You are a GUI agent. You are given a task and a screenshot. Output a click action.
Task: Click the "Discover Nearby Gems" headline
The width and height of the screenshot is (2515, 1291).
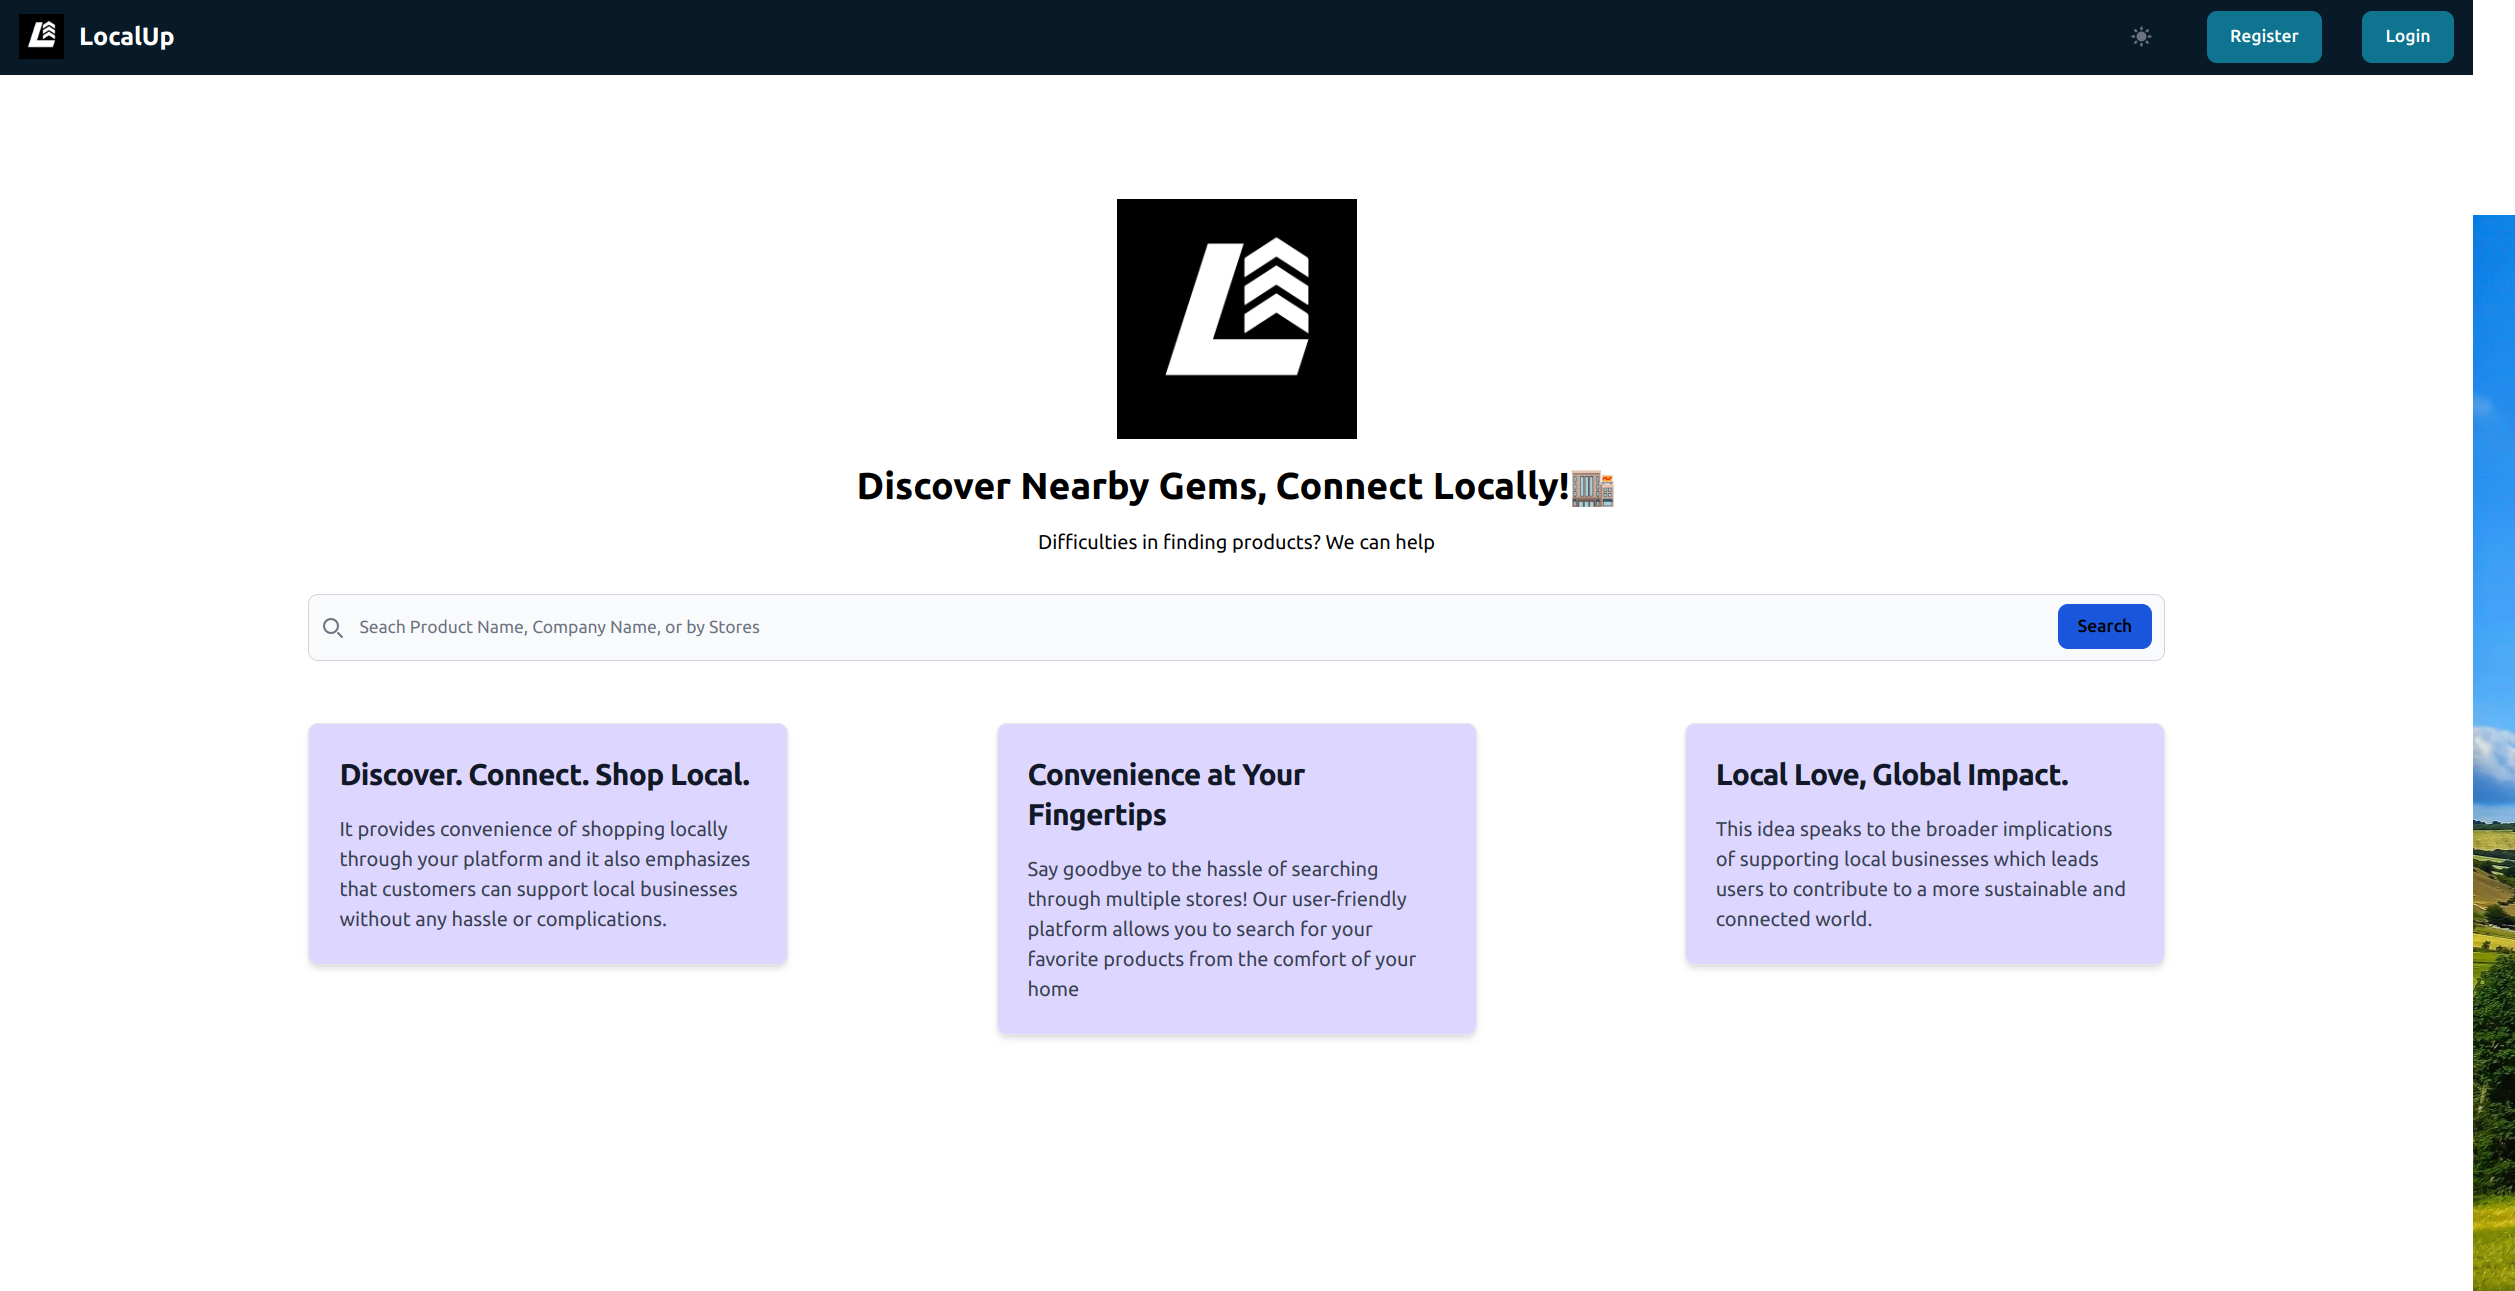pos(1212,486)
